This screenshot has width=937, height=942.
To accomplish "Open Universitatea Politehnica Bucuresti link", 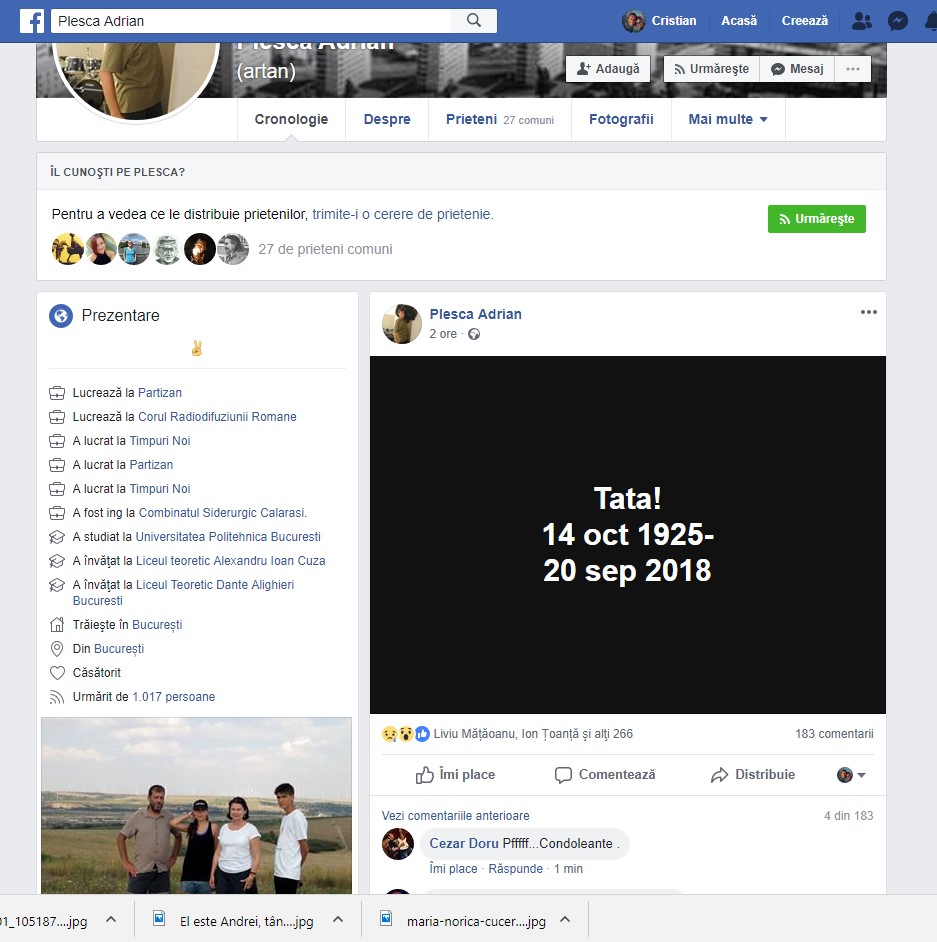I will pos(228,537).
